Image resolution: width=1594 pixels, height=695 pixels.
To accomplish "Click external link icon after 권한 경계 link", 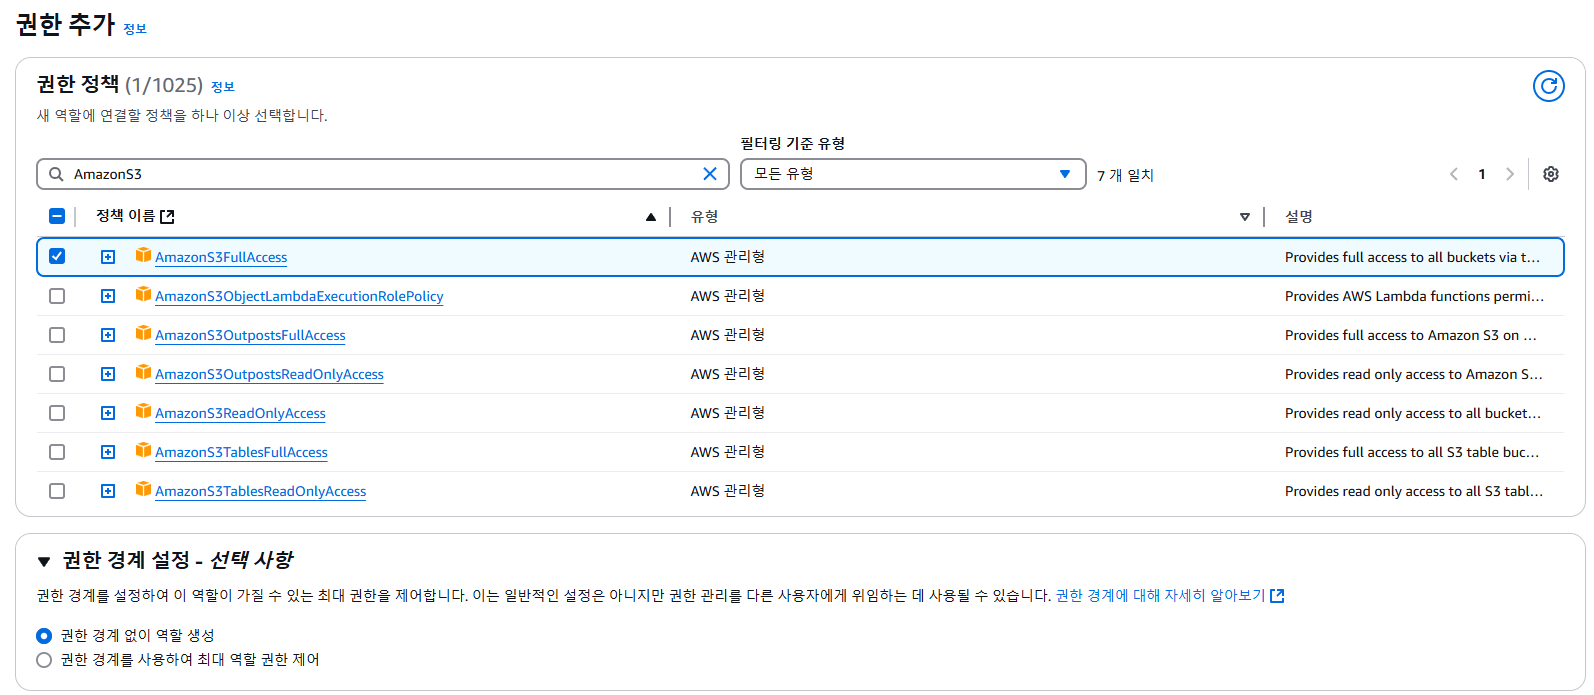I will pos(1277,596).
